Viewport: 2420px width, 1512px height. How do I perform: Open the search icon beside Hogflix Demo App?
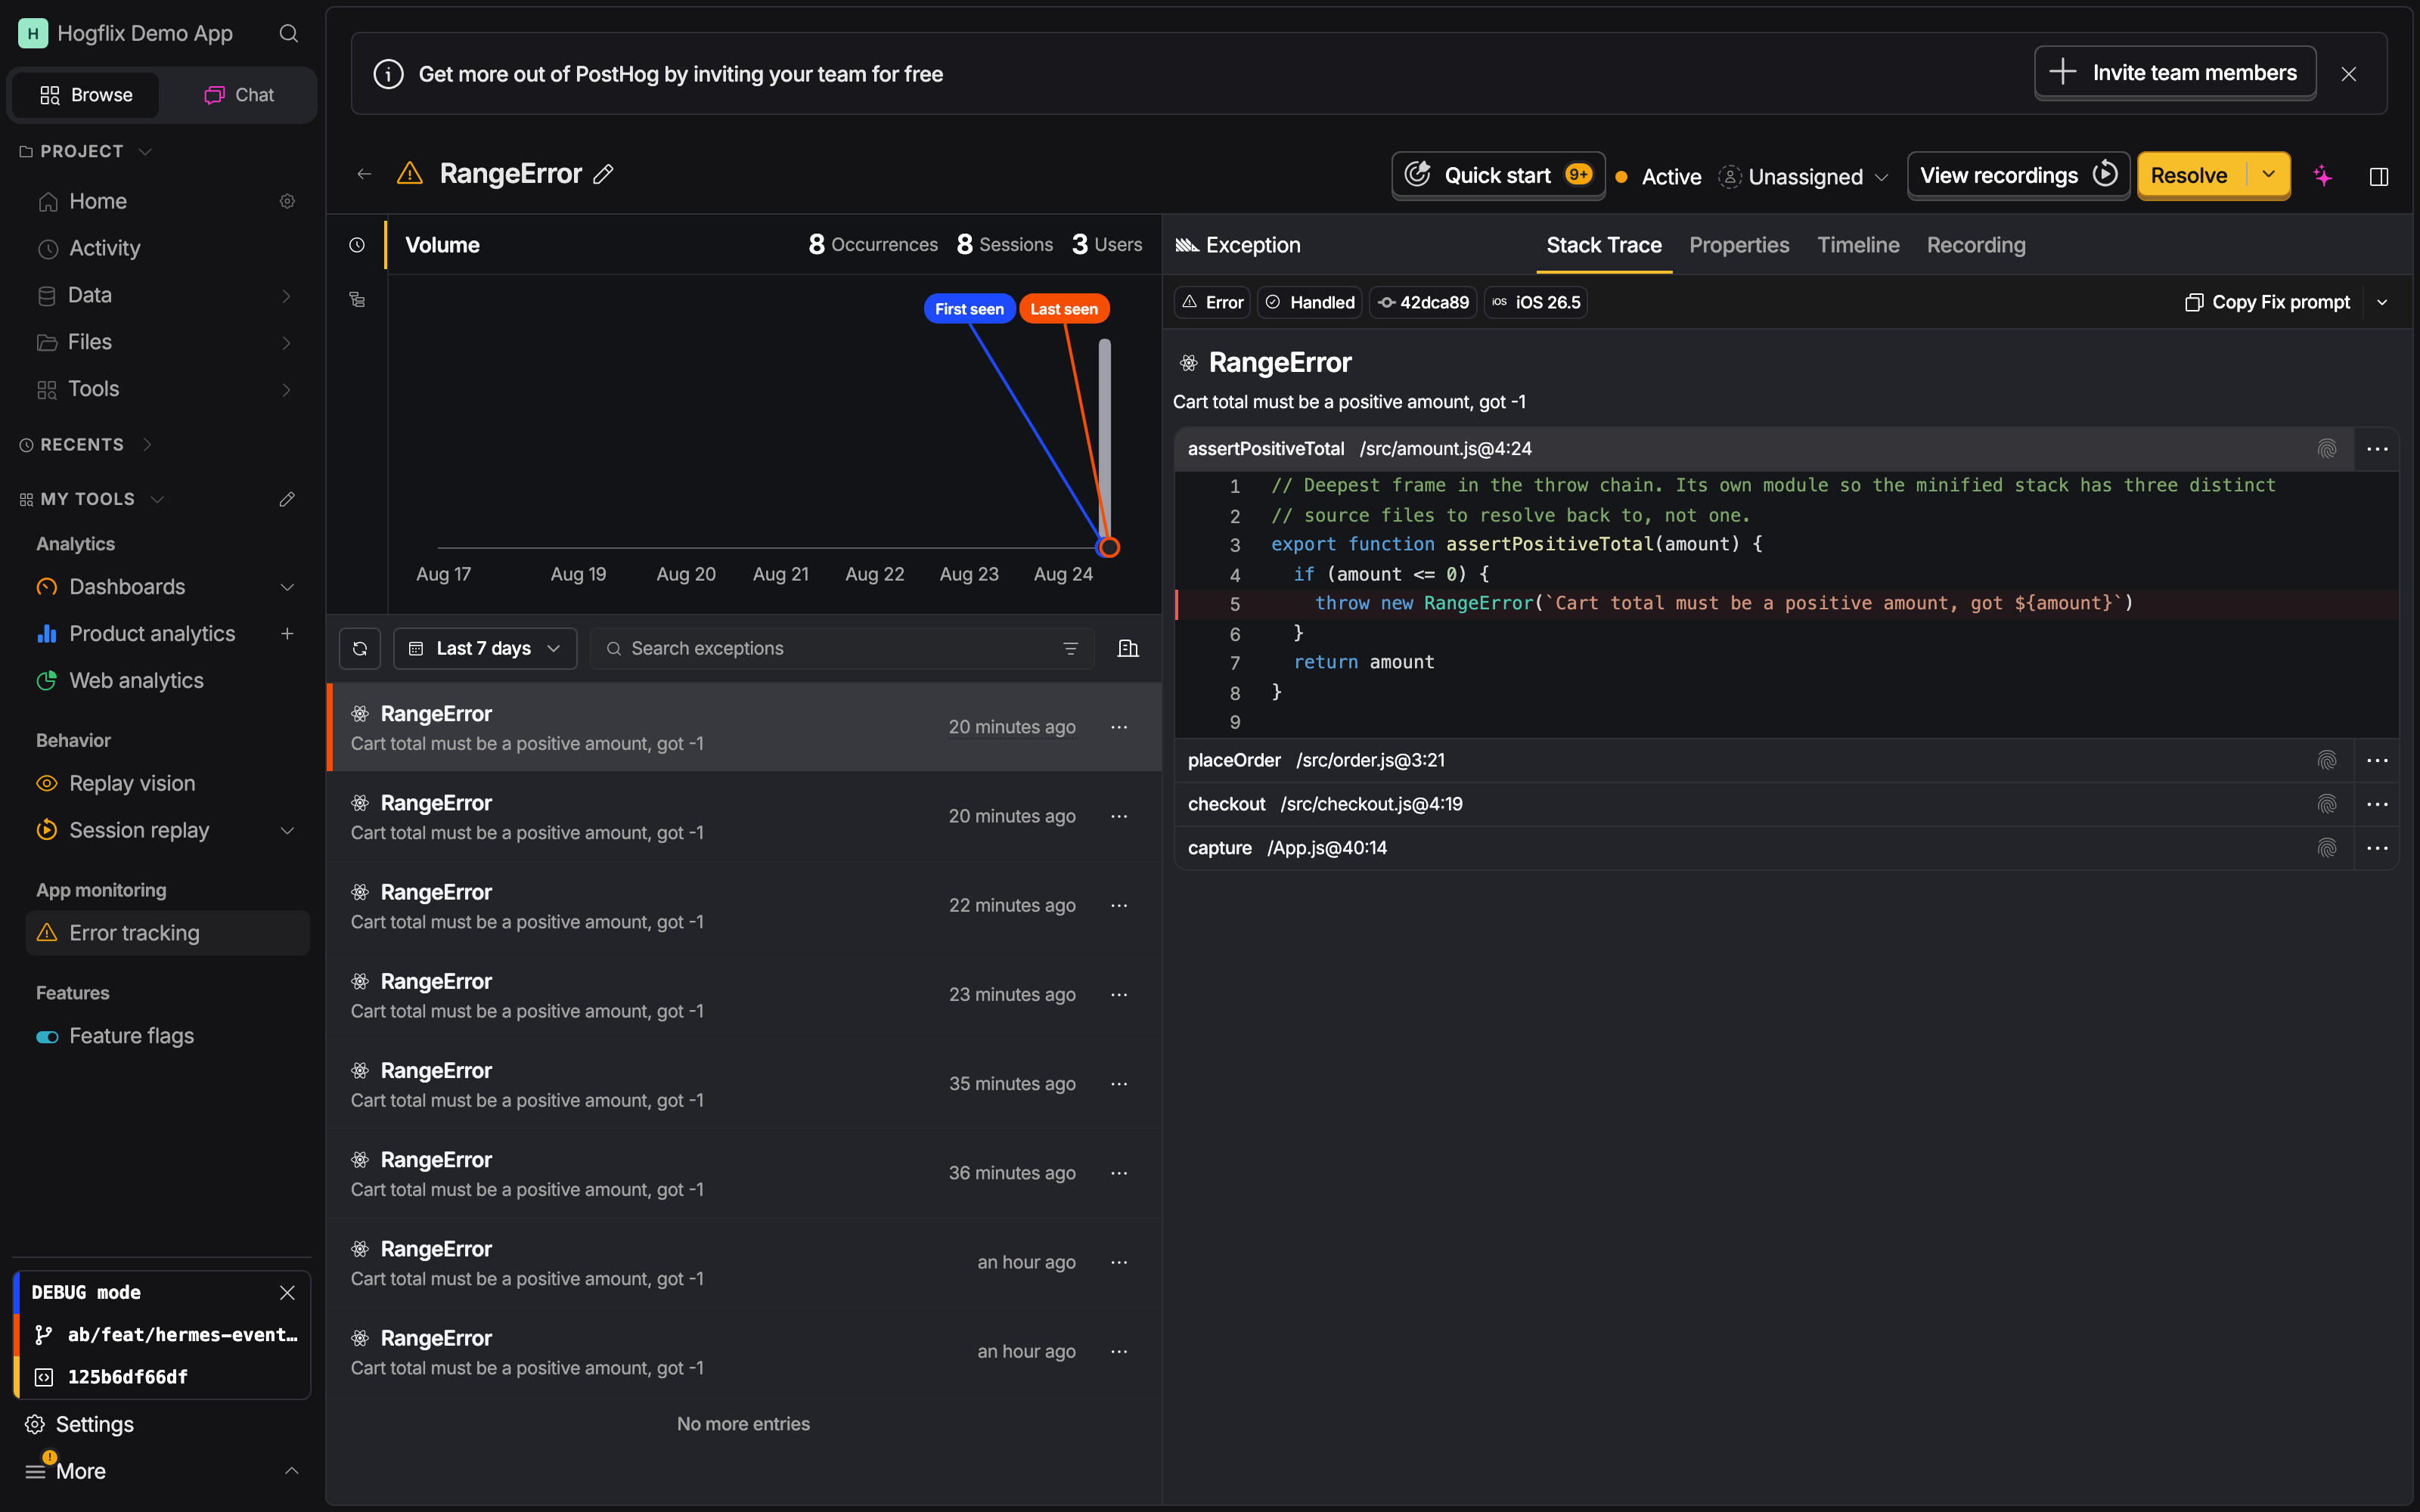pyautogui.click(x=288, y=34)
